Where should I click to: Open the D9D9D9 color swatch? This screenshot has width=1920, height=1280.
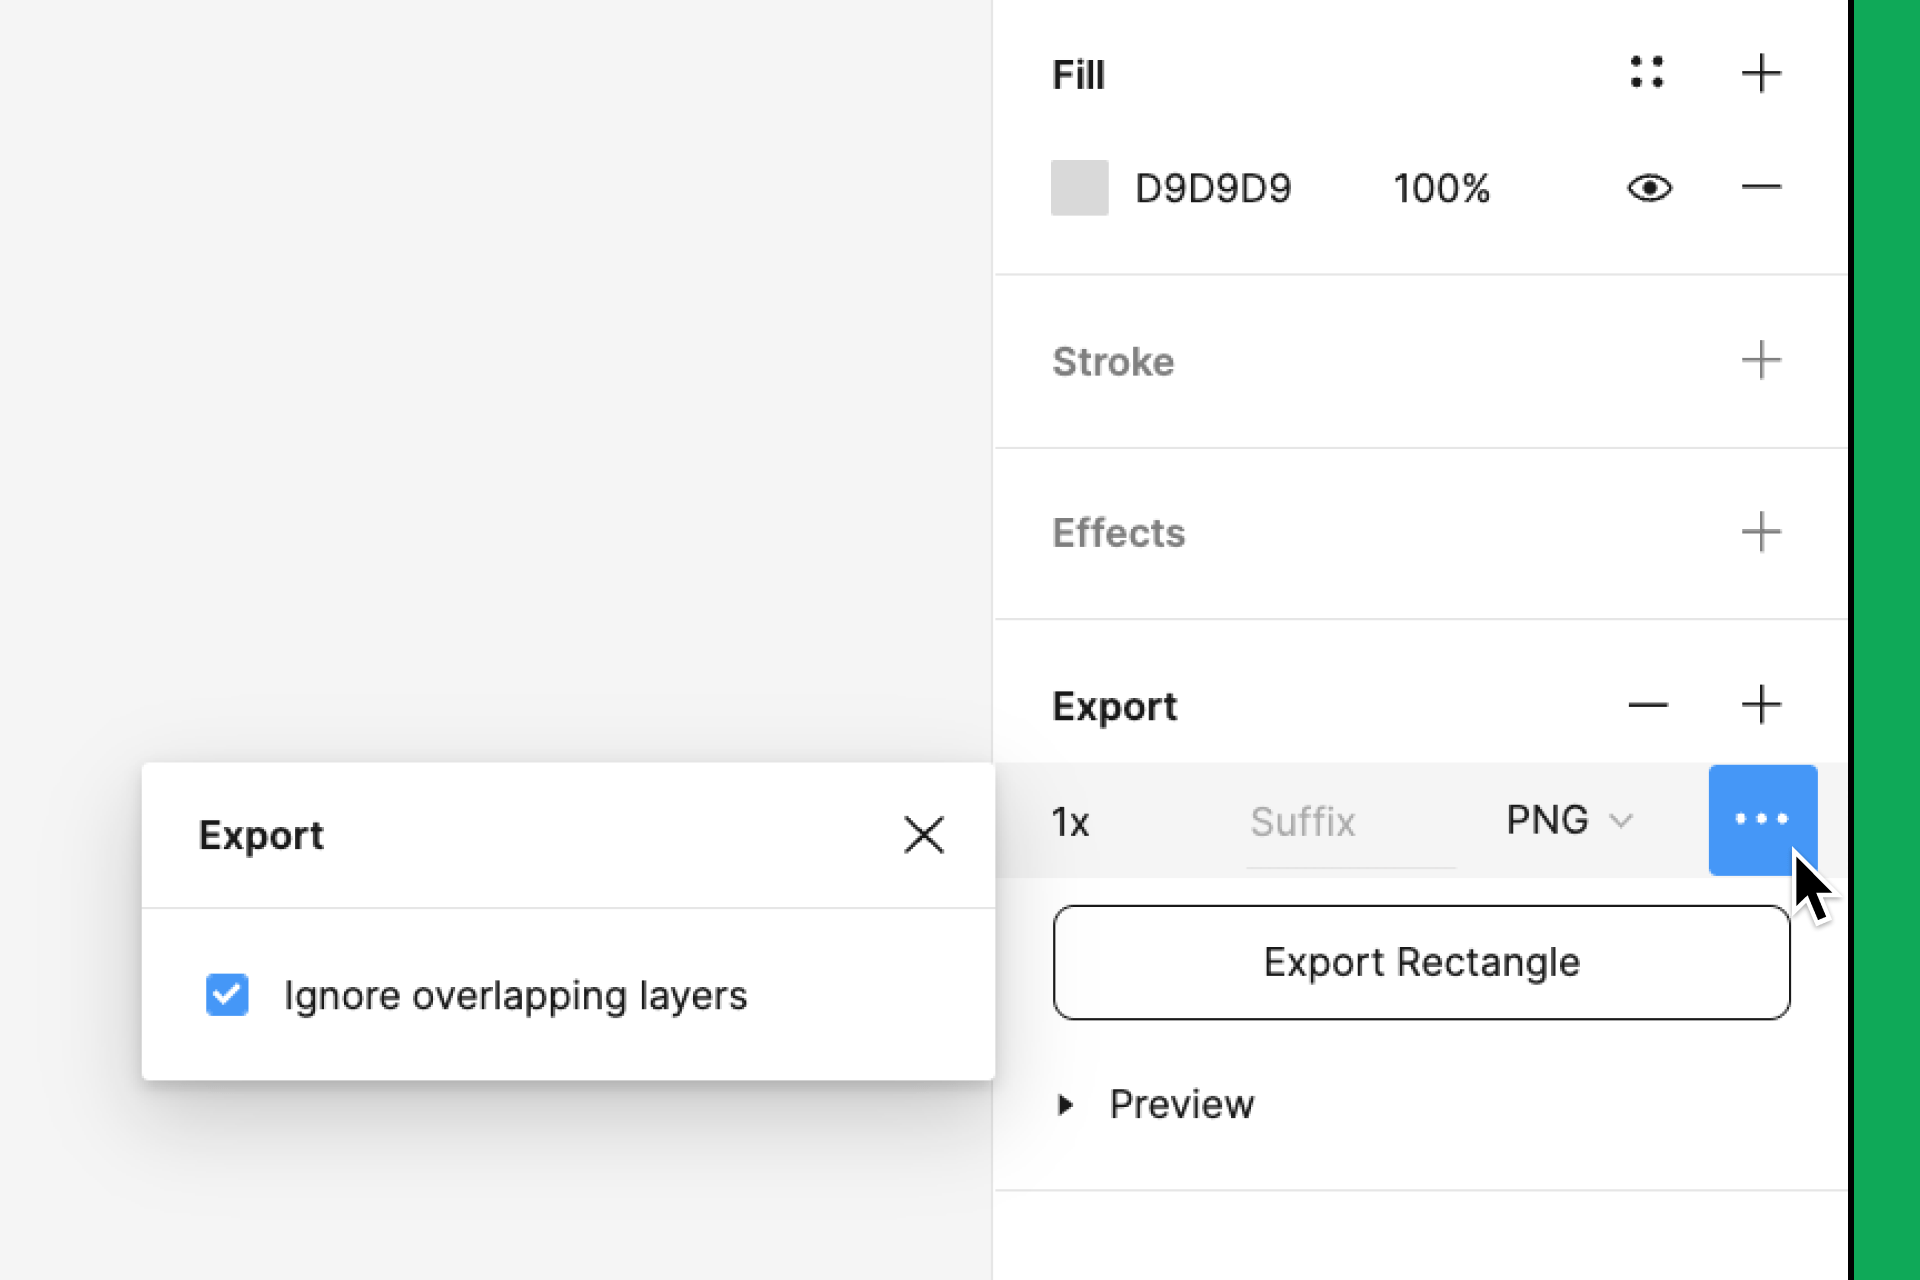(x=1079, y=187)
